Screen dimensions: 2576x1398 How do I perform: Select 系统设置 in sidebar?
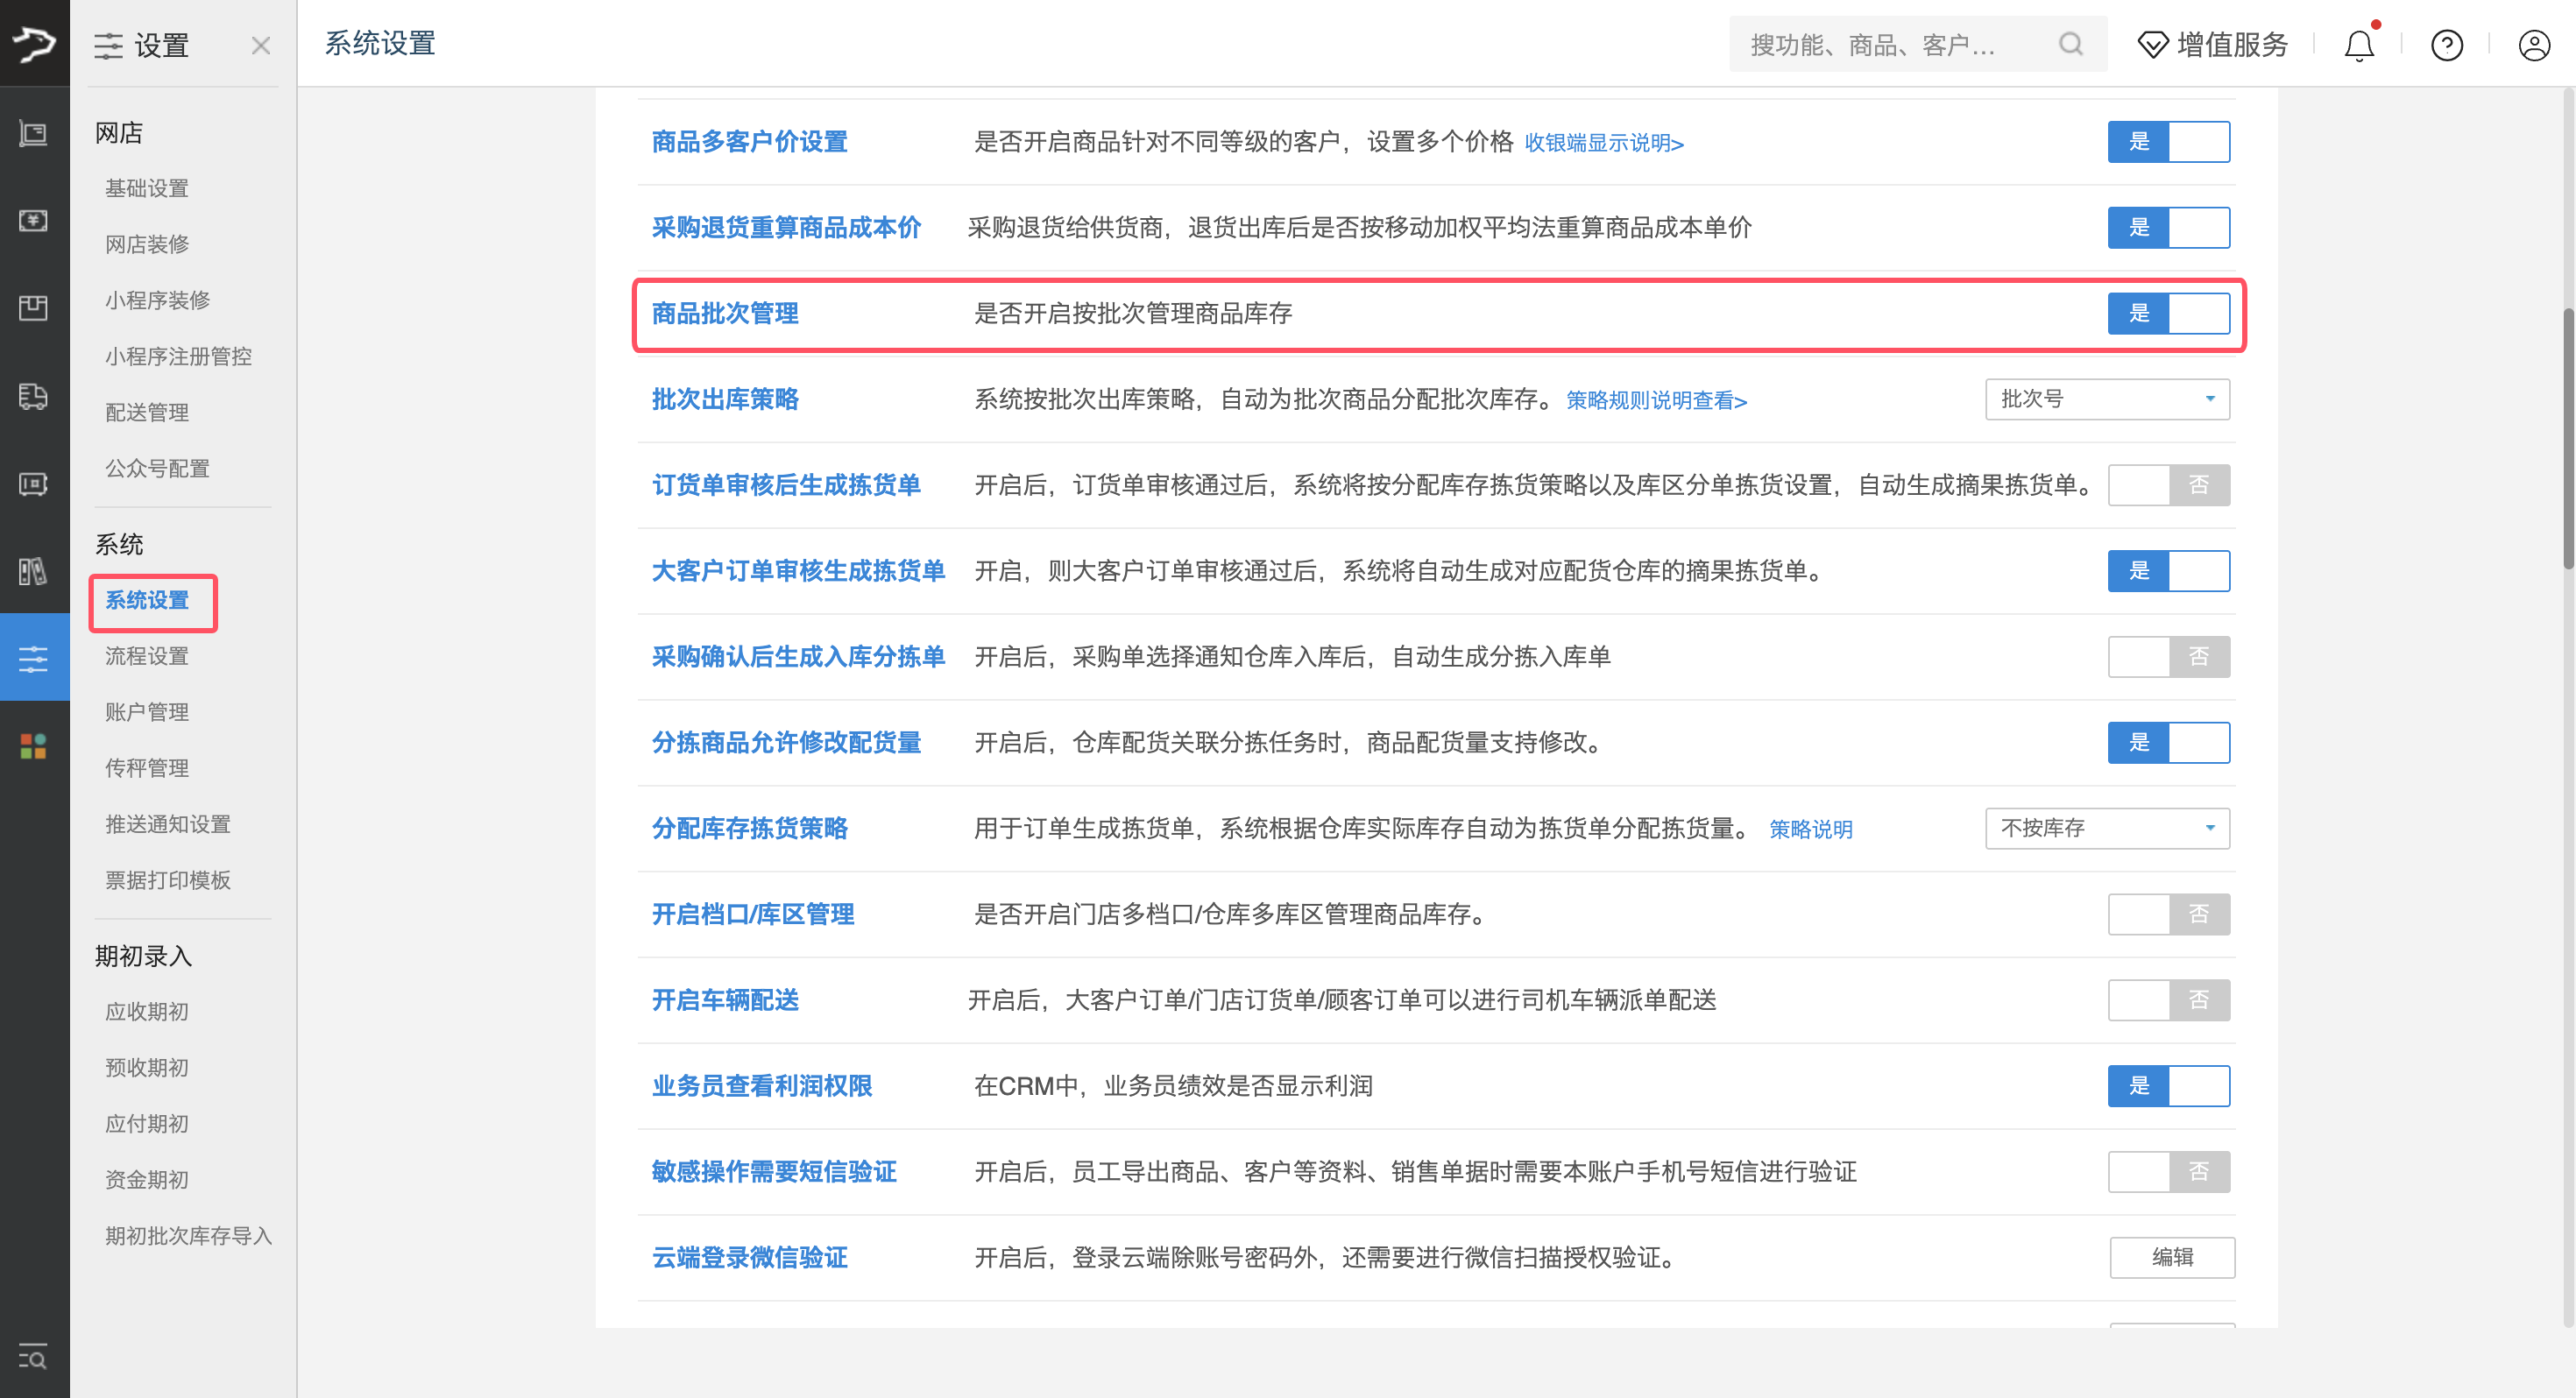tap(147, 600)
